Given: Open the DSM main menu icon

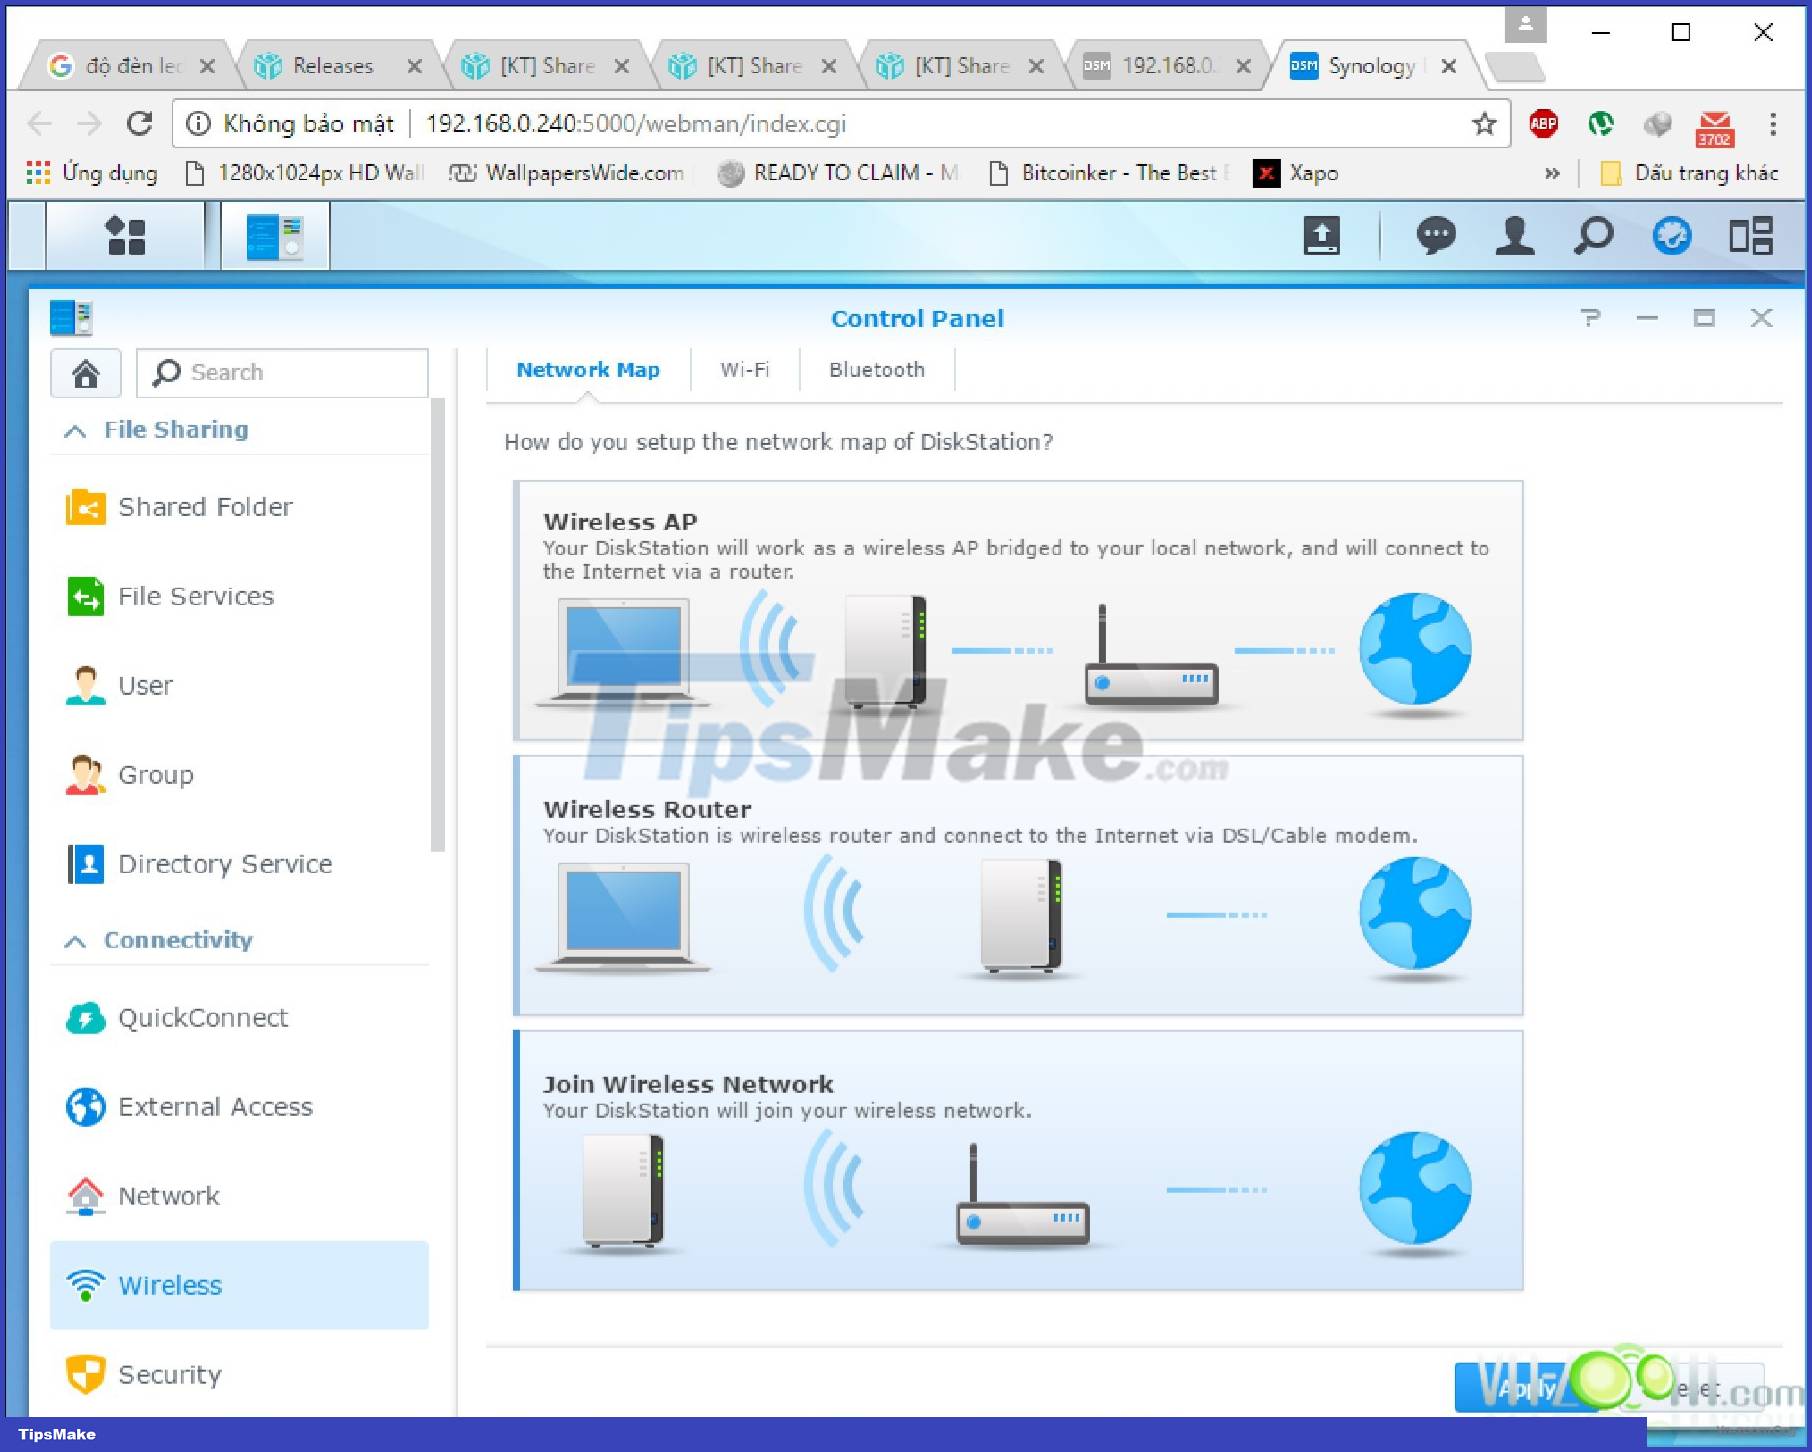Looking at the screenshot, I should click(126, 236).
